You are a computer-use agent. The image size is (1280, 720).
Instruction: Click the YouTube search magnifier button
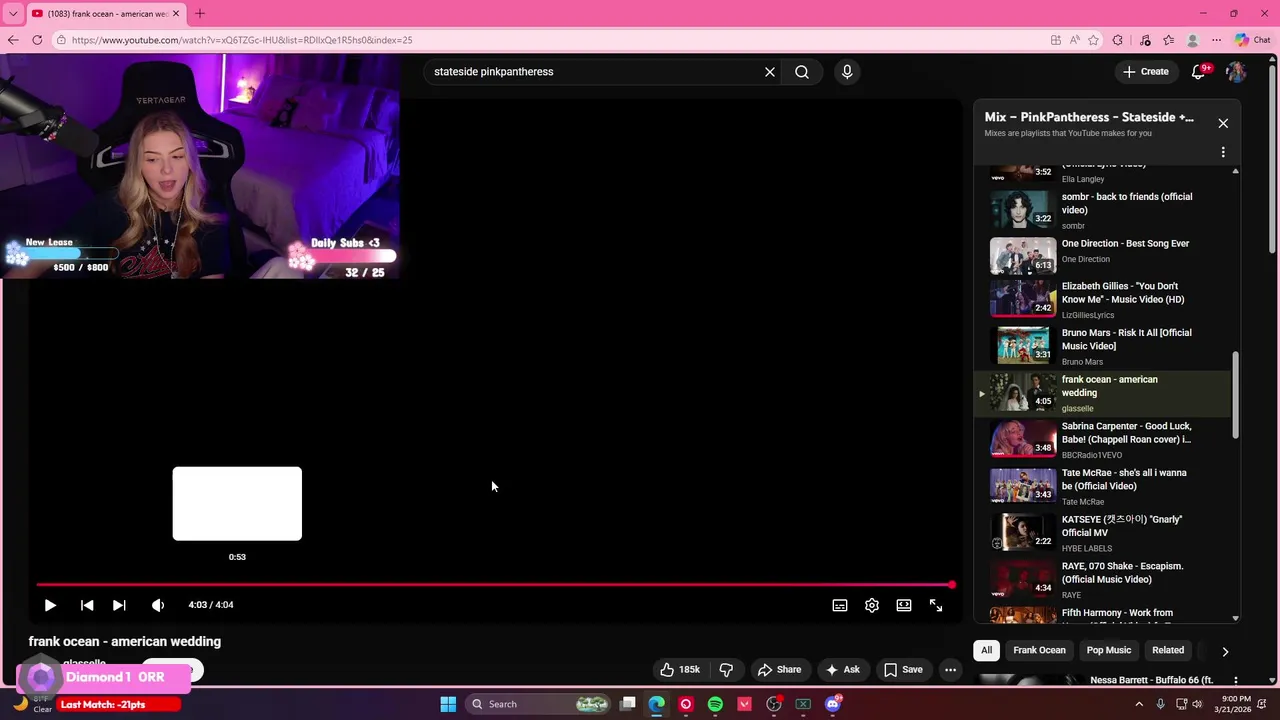coord(802,72)
